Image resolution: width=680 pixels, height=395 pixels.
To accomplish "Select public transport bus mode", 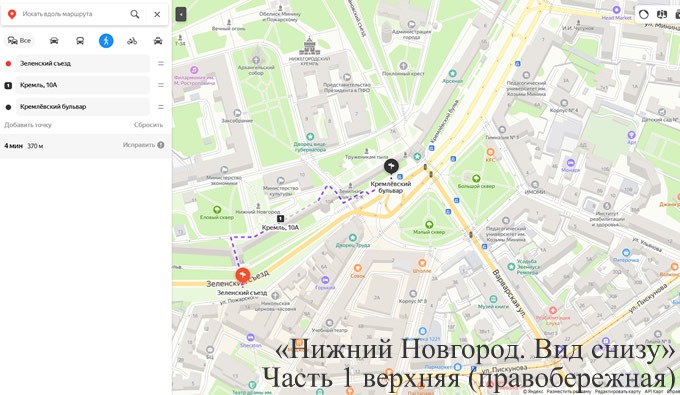I will (x=80, y=41).
